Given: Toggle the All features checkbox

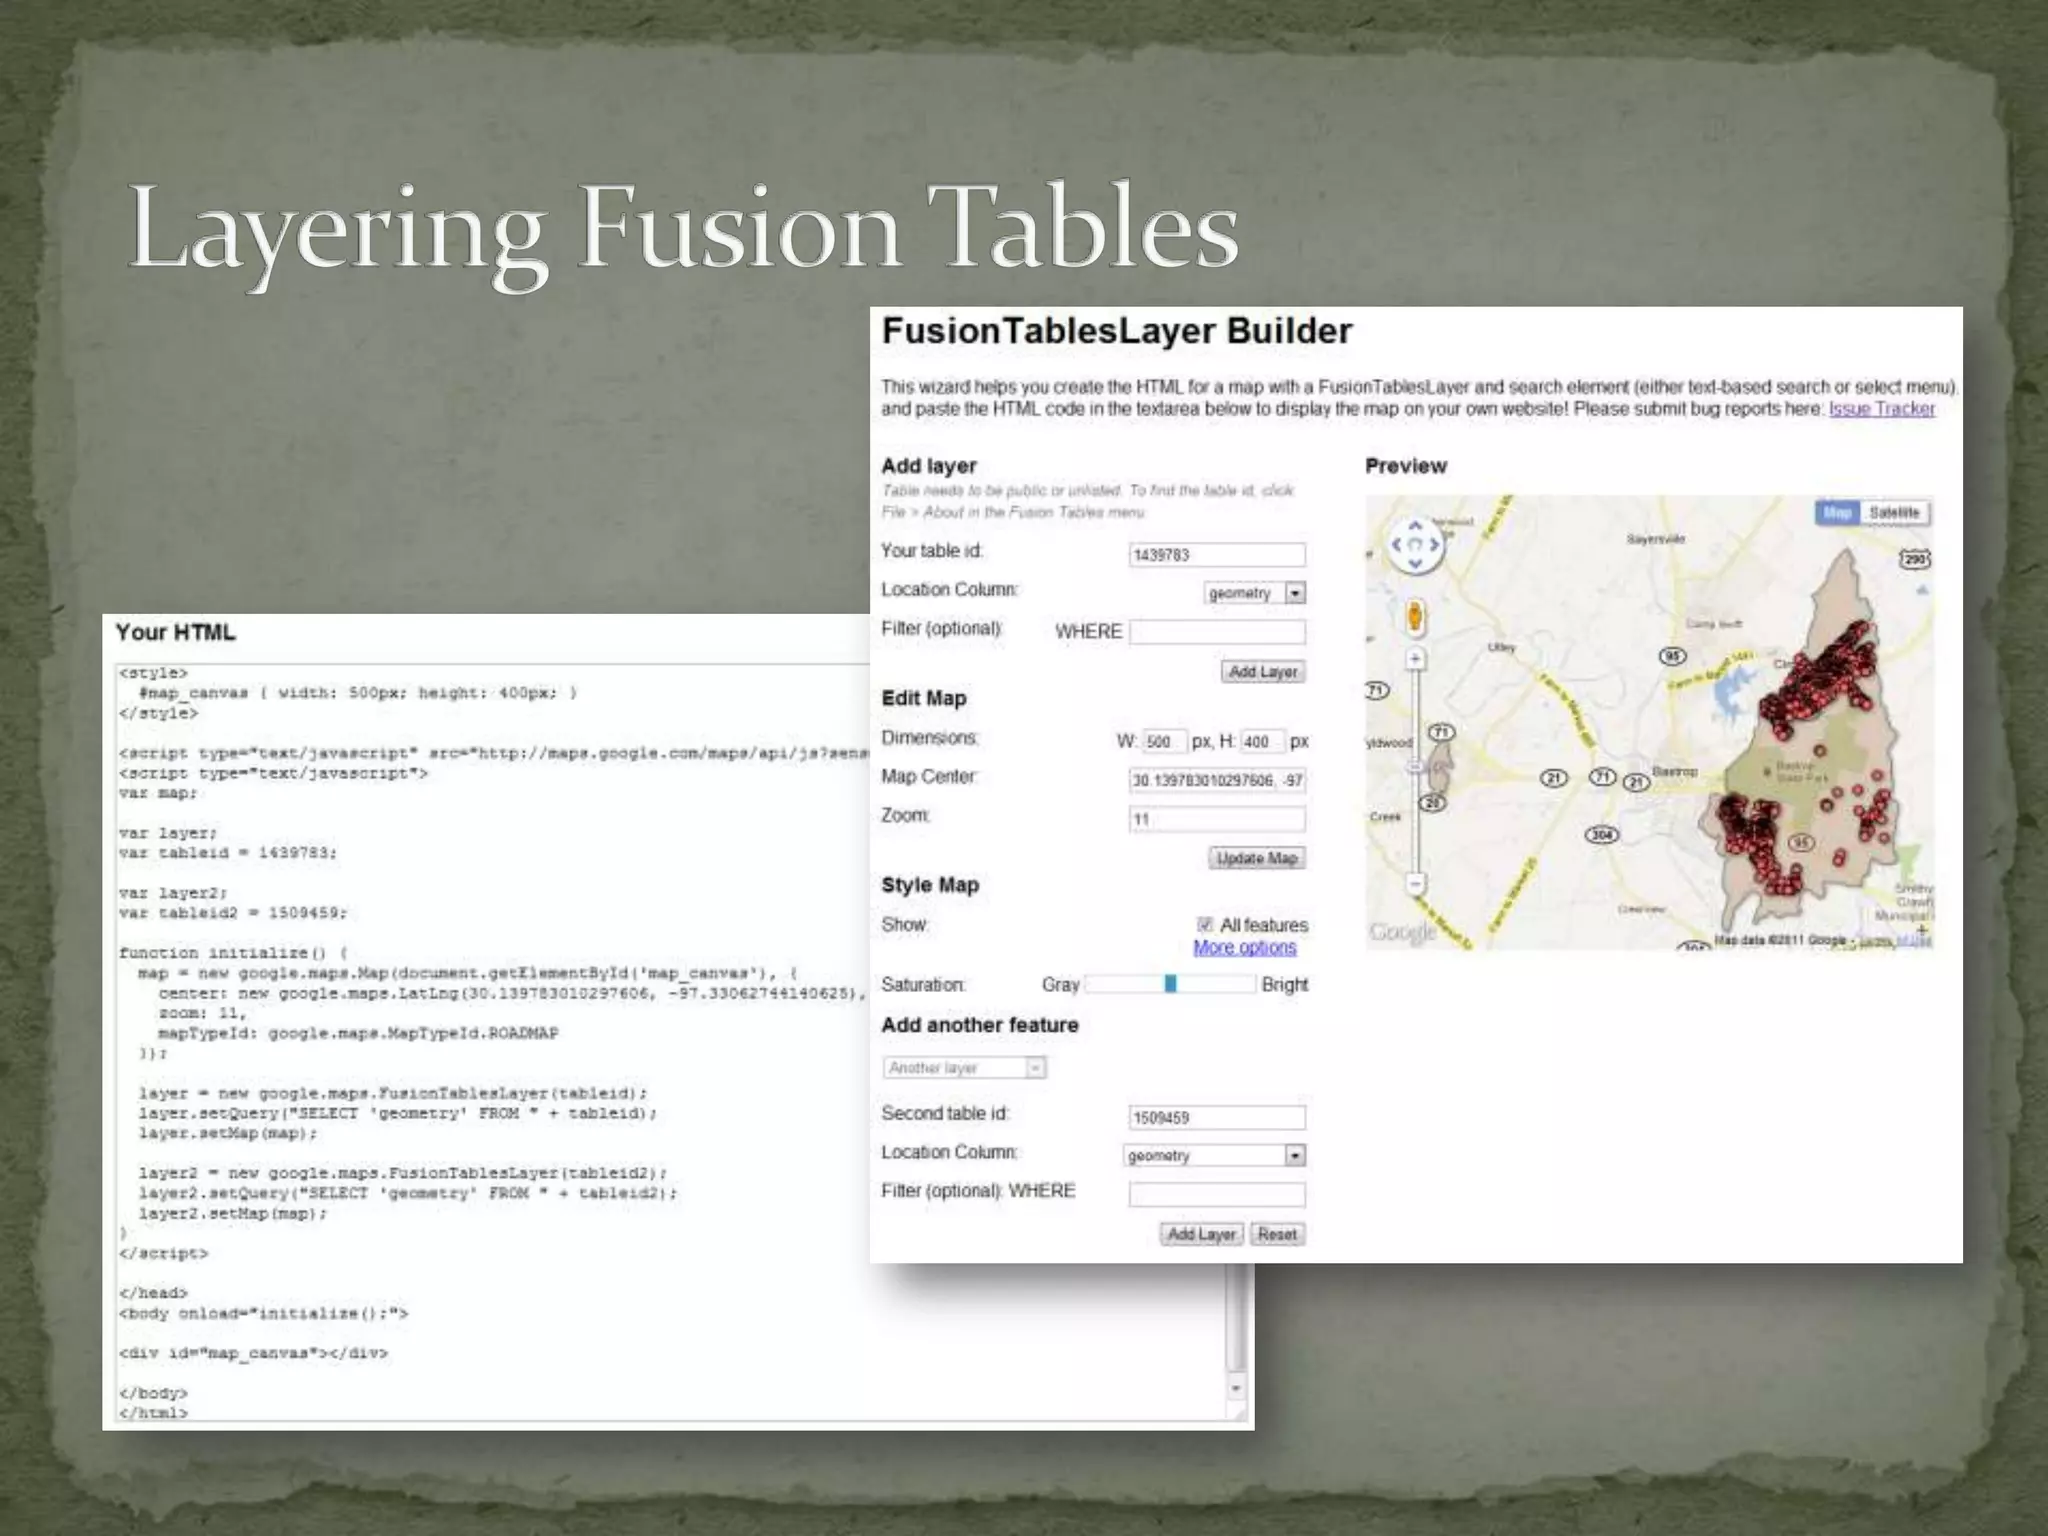Looking at the screenshot, I should 1205,924.
